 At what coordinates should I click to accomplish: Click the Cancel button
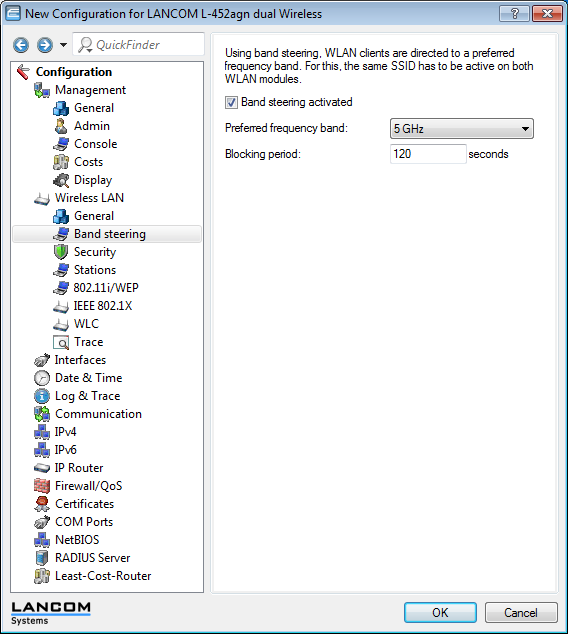[521, 613]
